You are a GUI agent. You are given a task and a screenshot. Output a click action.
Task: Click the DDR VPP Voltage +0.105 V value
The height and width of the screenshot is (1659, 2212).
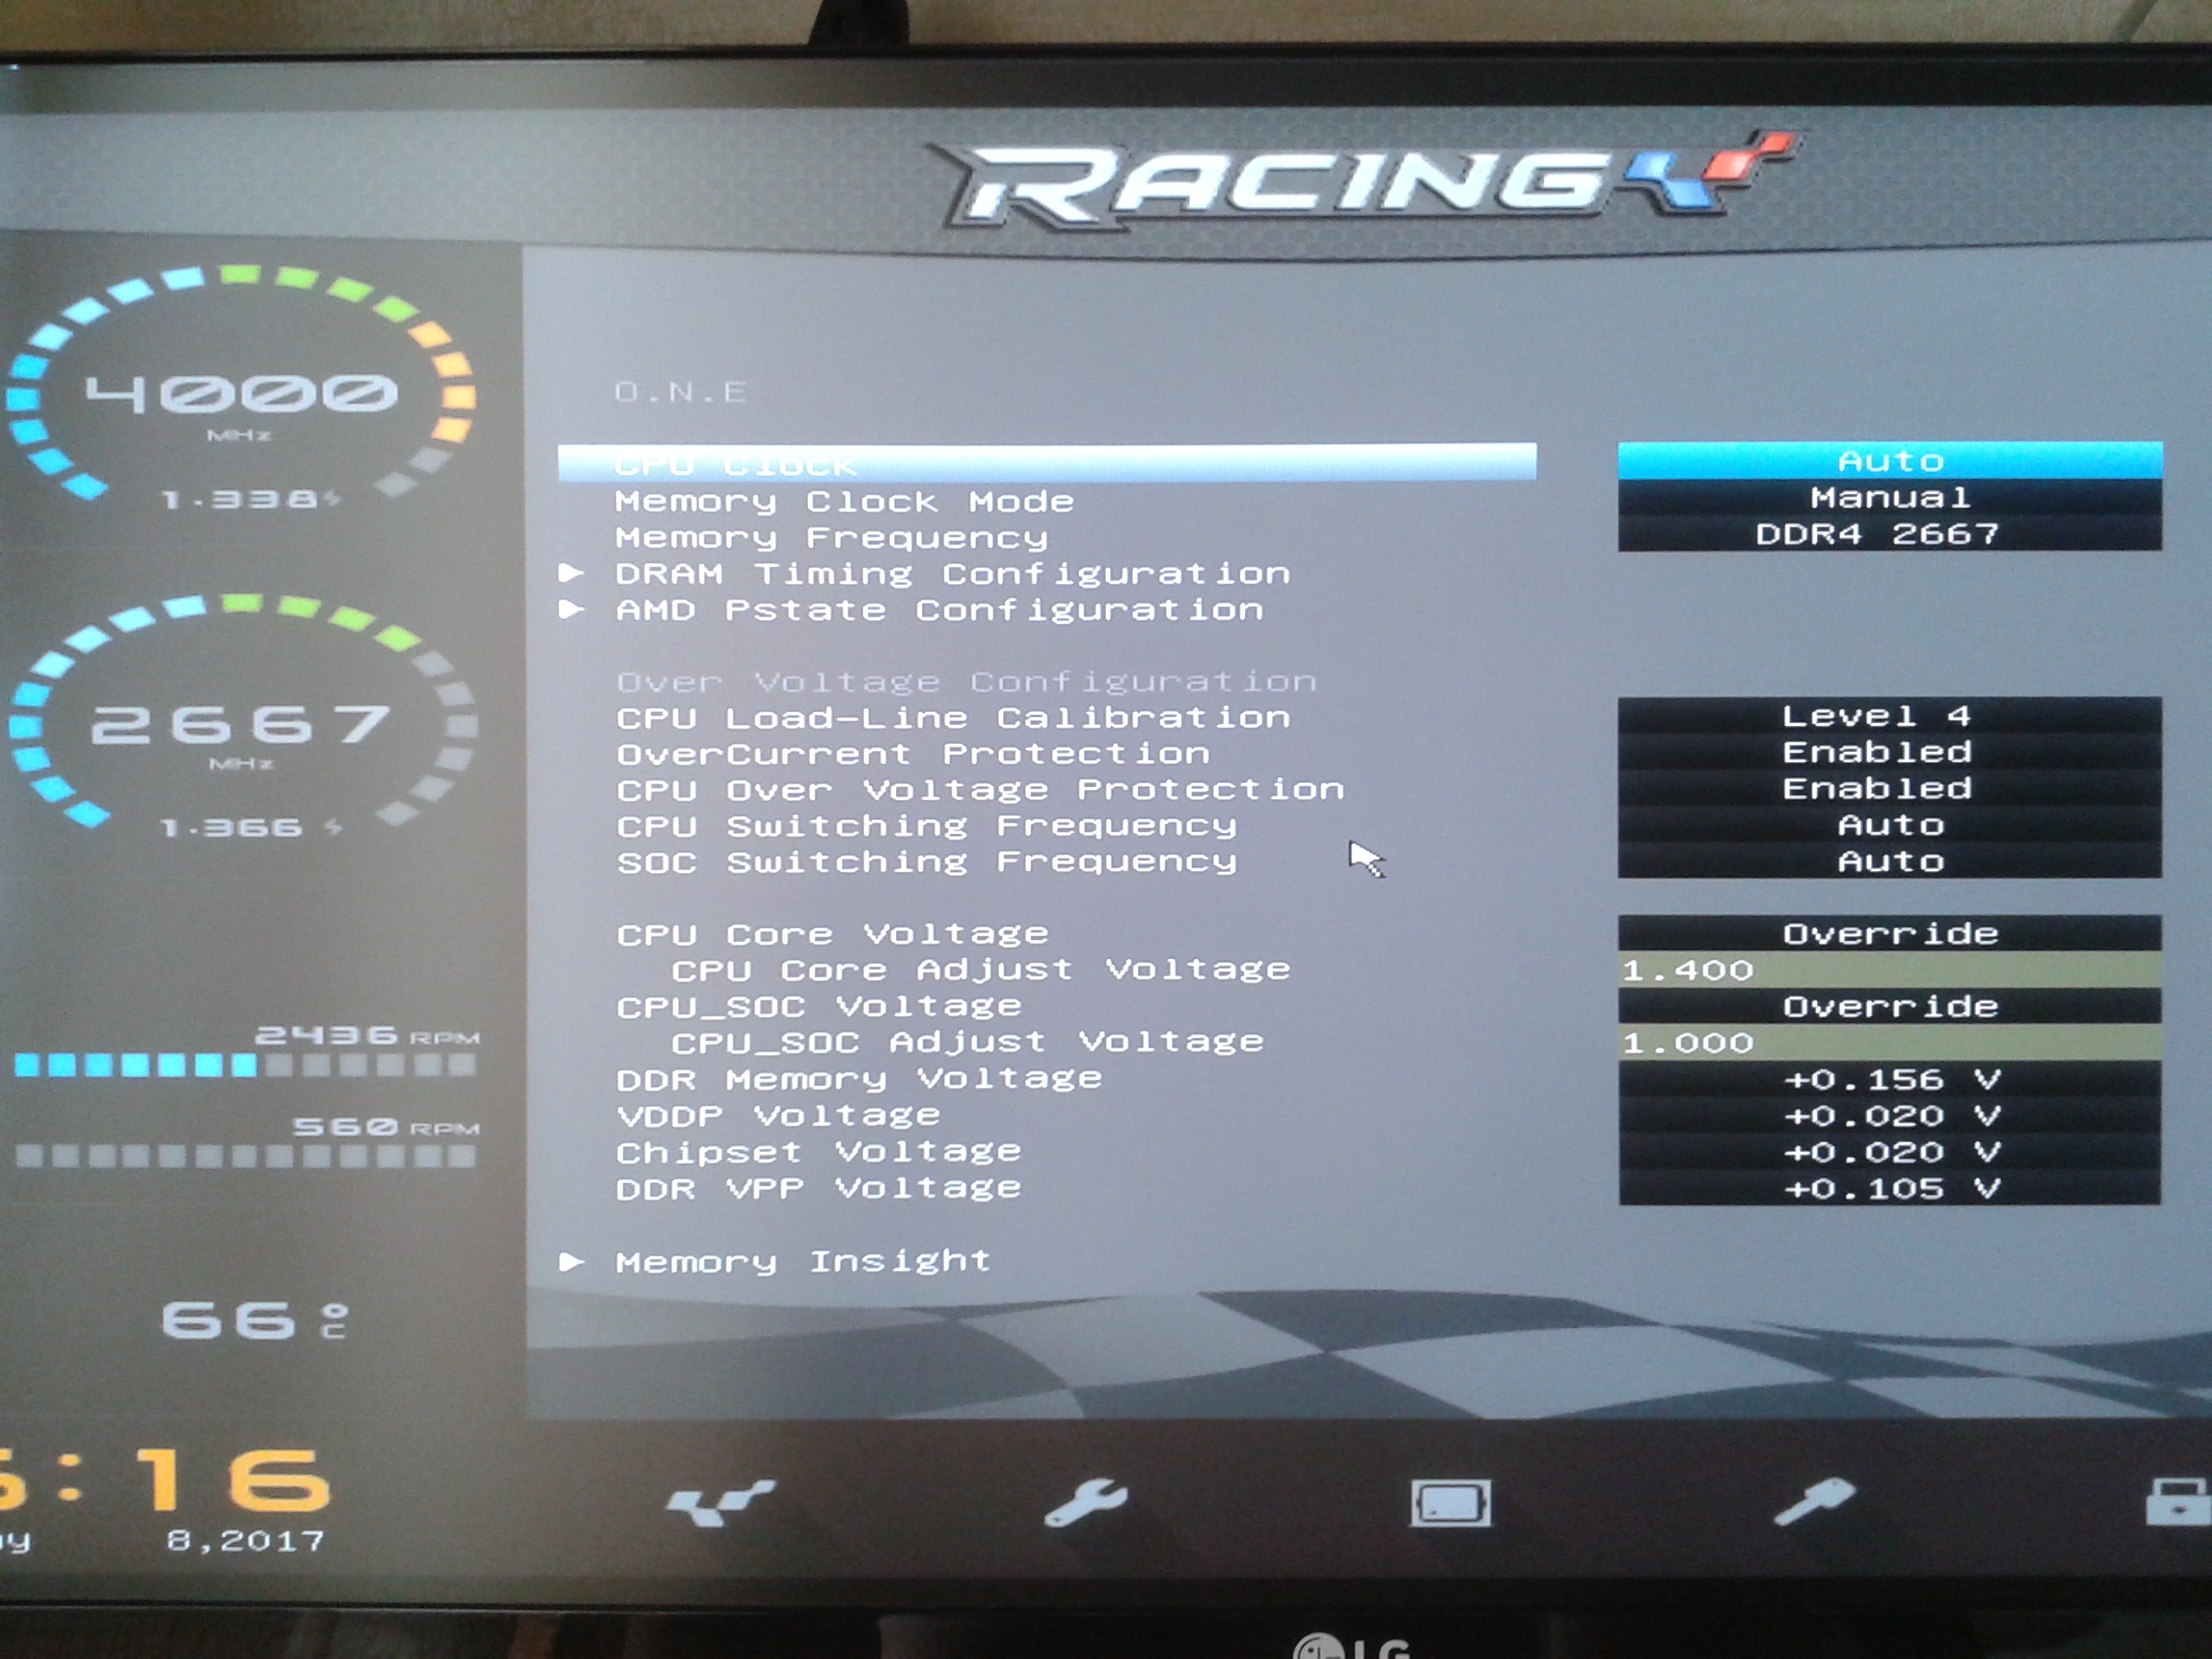coord(1888,1189)
